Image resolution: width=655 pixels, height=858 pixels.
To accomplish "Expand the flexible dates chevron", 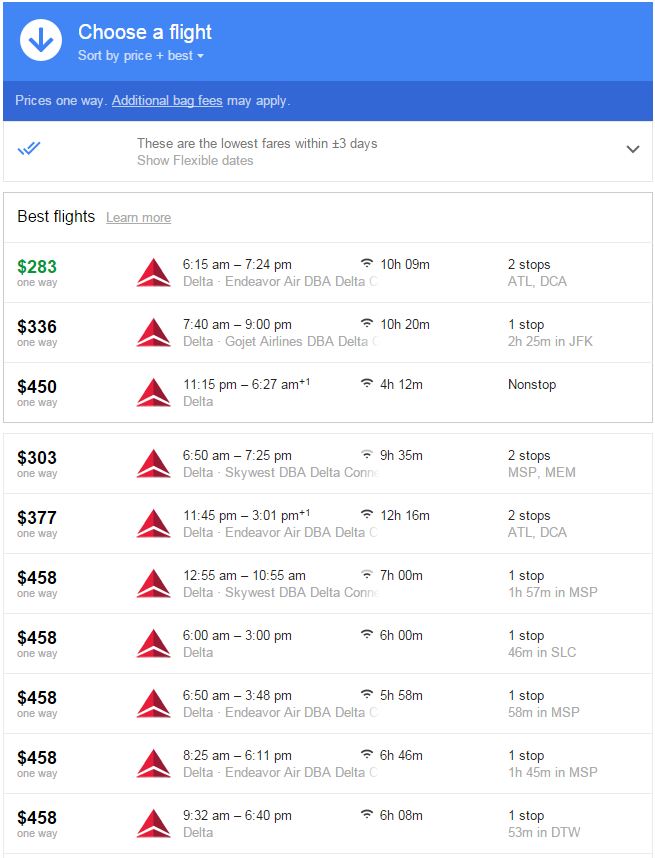I will click(x=632, y=149).
